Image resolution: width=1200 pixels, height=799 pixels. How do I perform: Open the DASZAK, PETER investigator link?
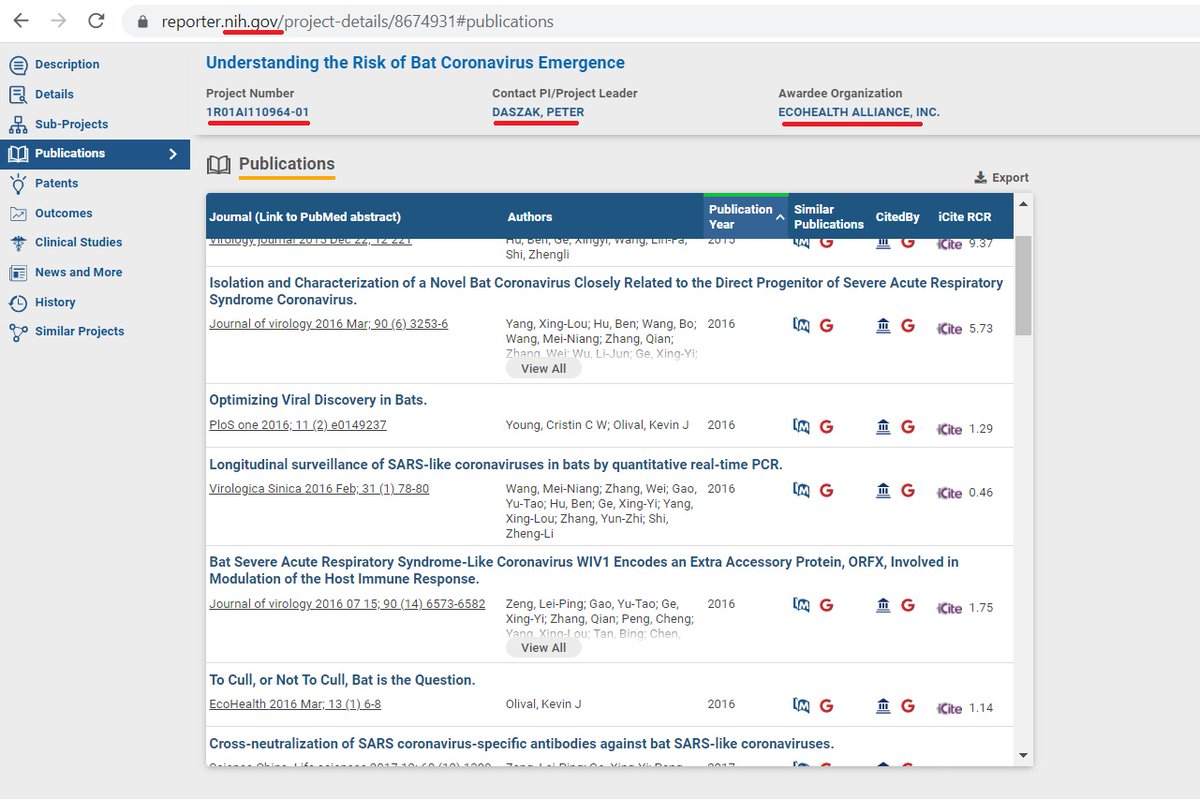[538, 112]
